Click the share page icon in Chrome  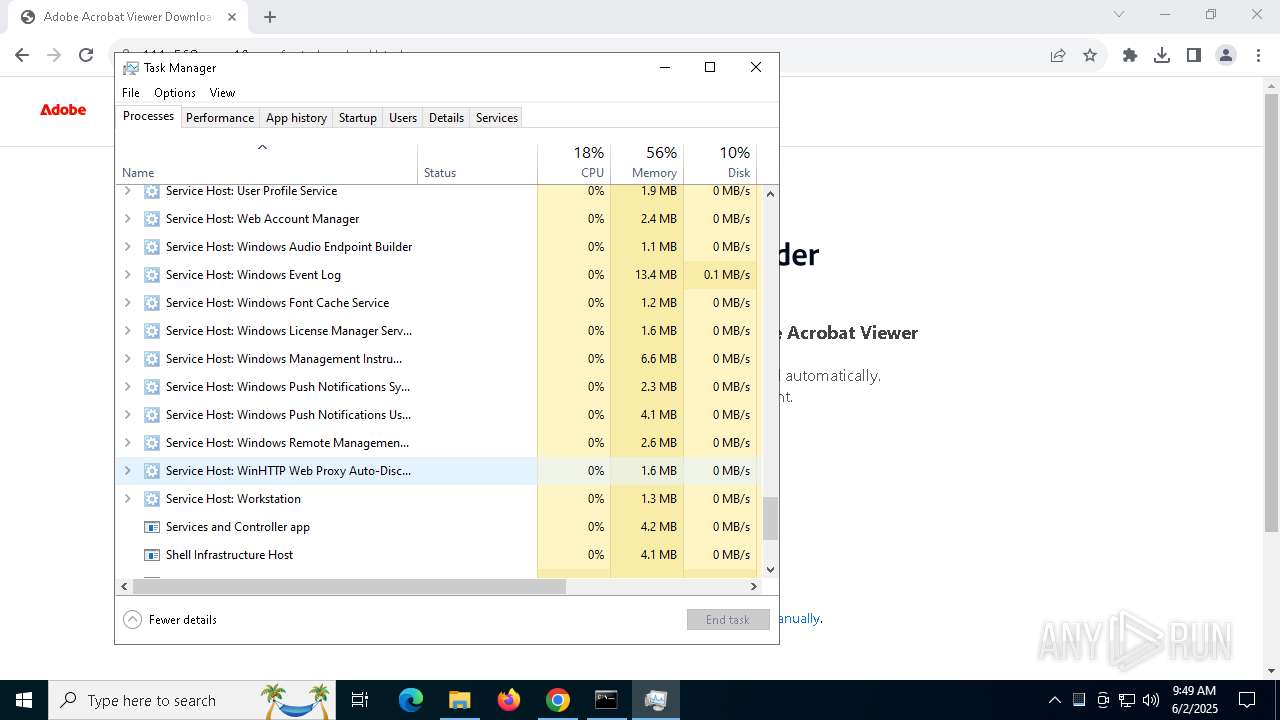pos(1058,55)
